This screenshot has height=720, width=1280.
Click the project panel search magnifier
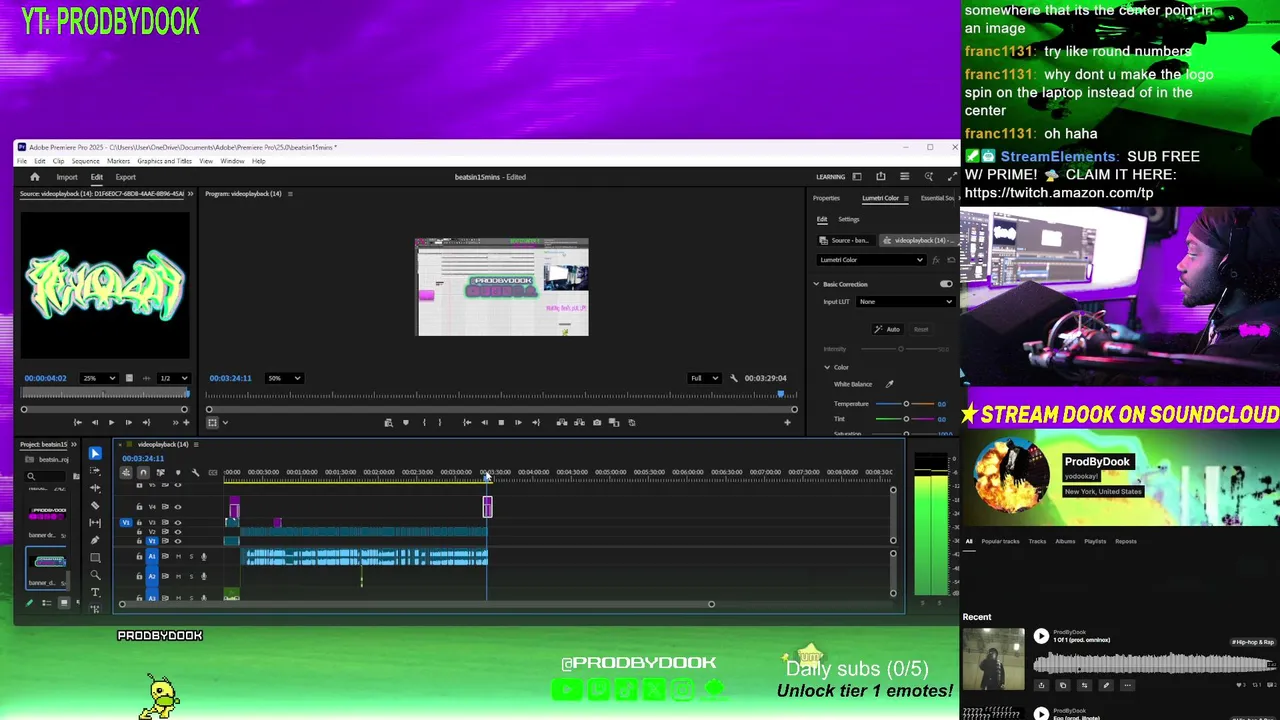(31, 476)
